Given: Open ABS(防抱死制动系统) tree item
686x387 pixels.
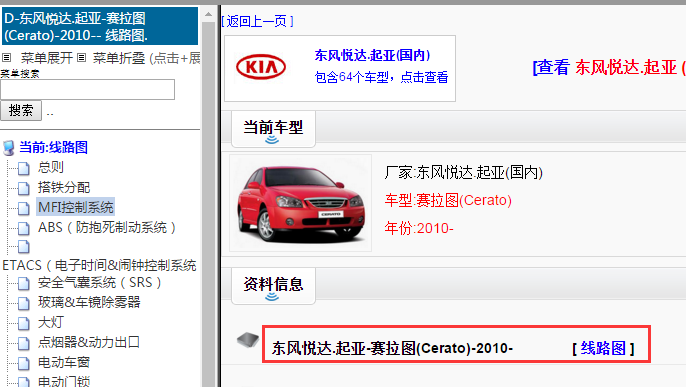Looking at the screenshot, I should (x=107, y=227).
